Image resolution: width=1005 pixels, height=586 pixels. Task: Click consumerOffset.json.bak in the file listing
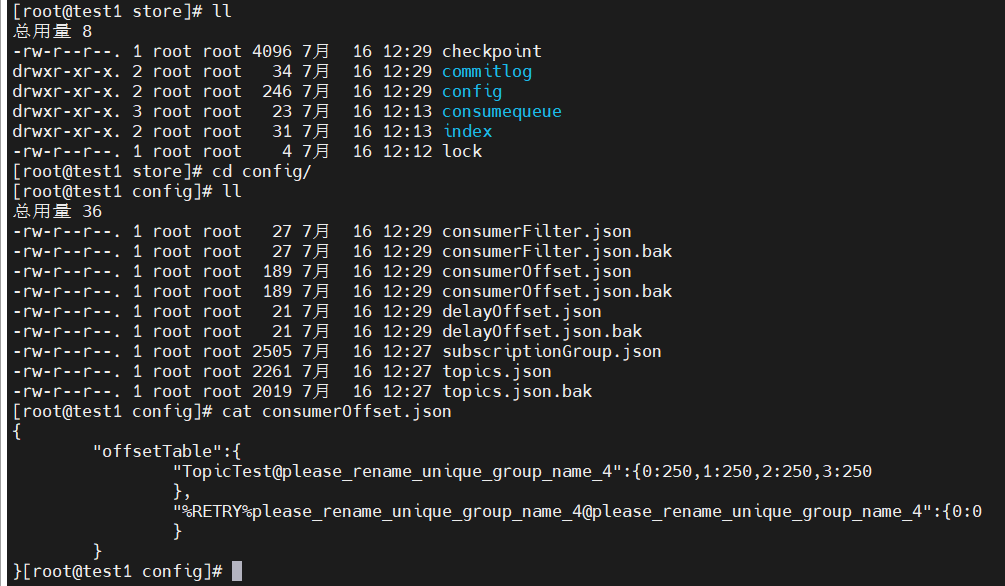click(556, 291)
